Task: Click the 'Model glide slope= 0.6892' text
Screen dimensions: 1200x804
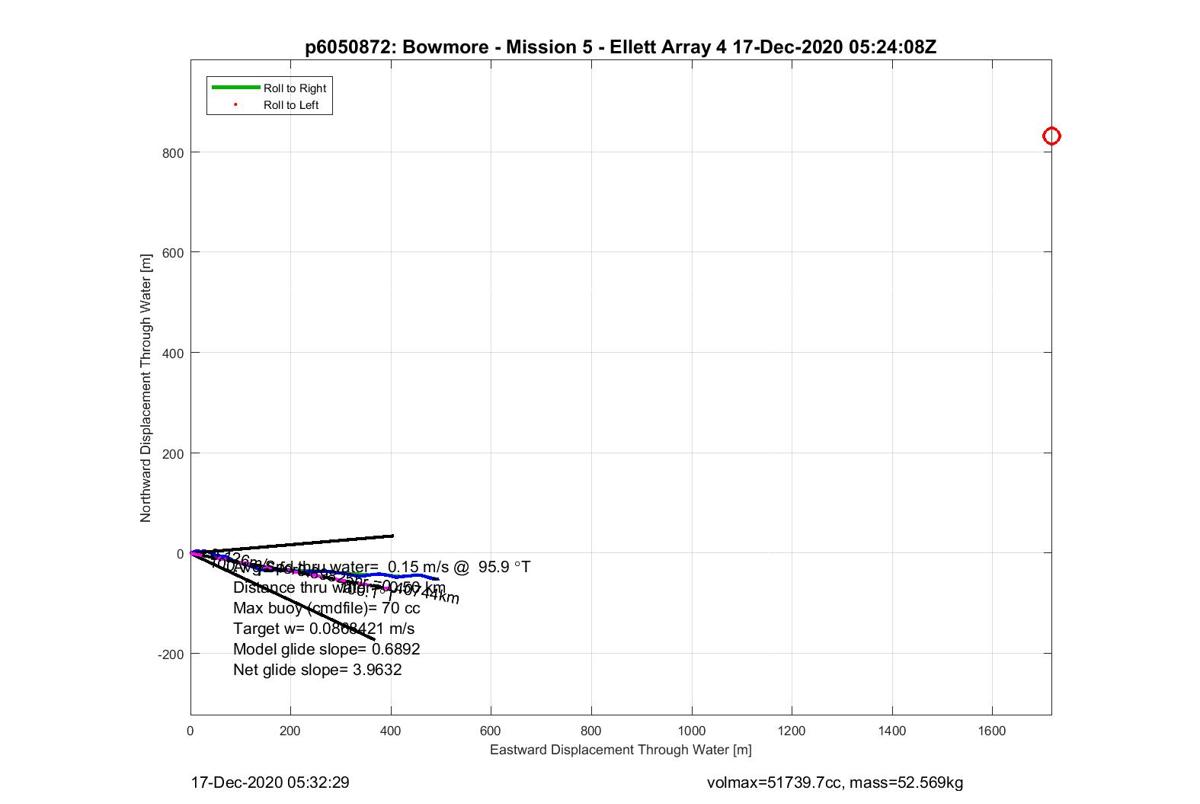Action: [x=326, y=649]
